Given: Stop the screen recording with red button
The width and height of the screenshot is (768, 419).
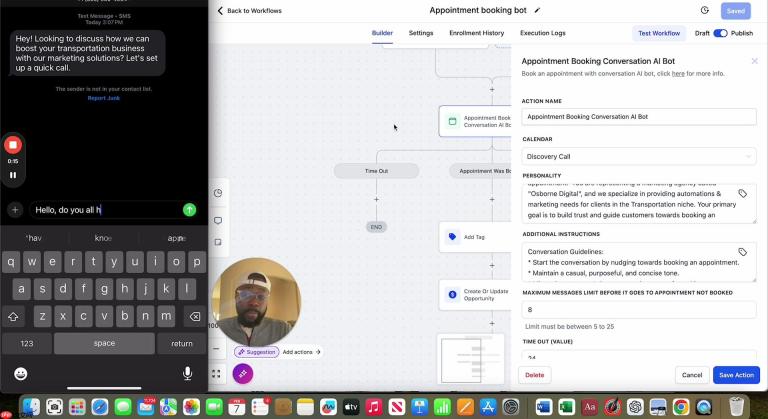Looking at the screenshot, I should (13, 145).
